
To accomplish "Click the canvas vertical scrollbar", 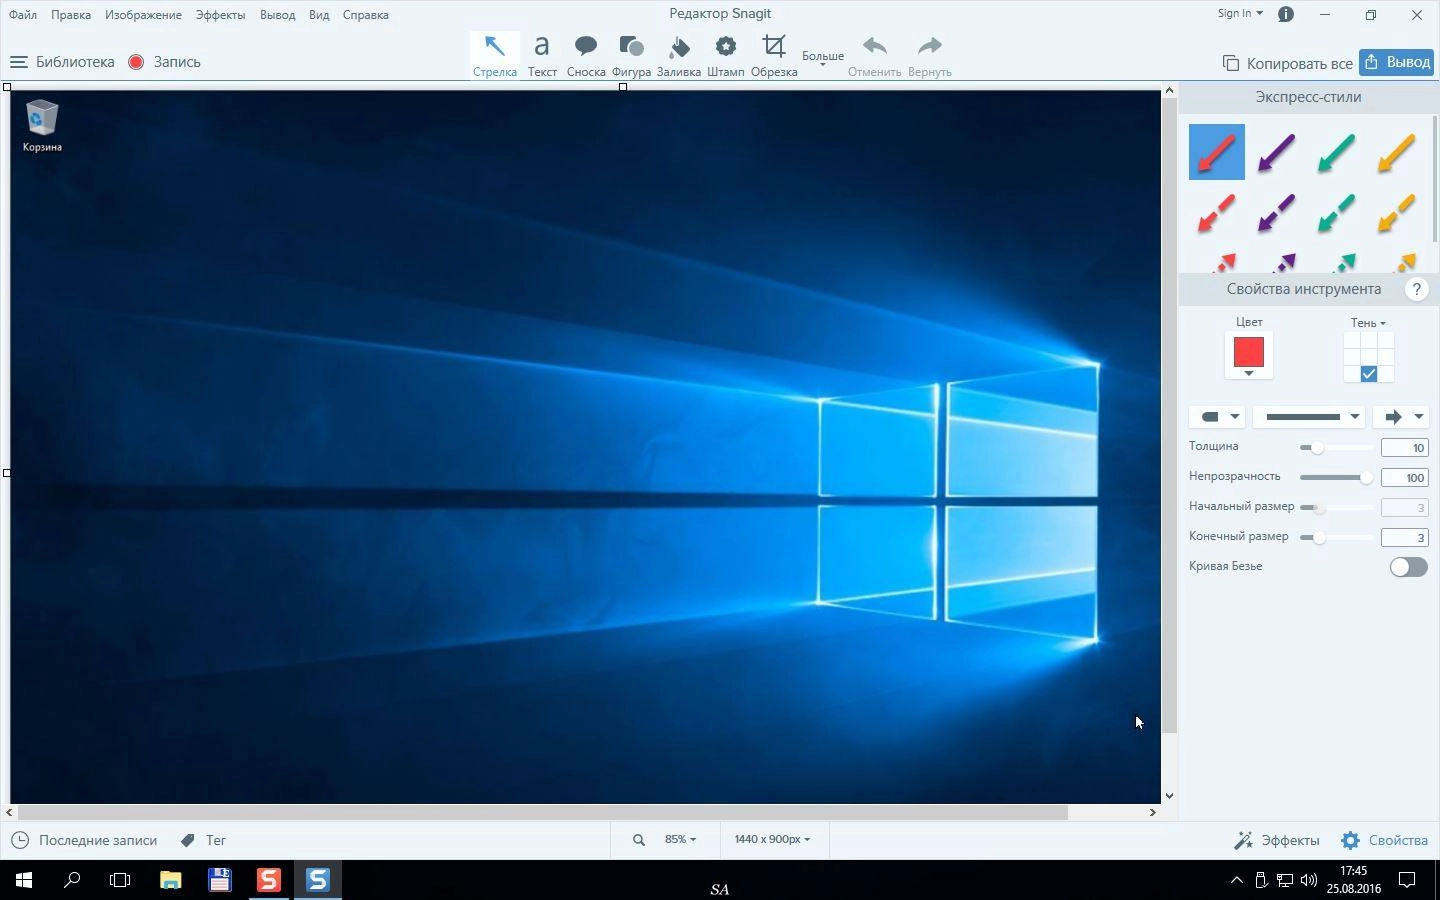I will [1169, 415].
